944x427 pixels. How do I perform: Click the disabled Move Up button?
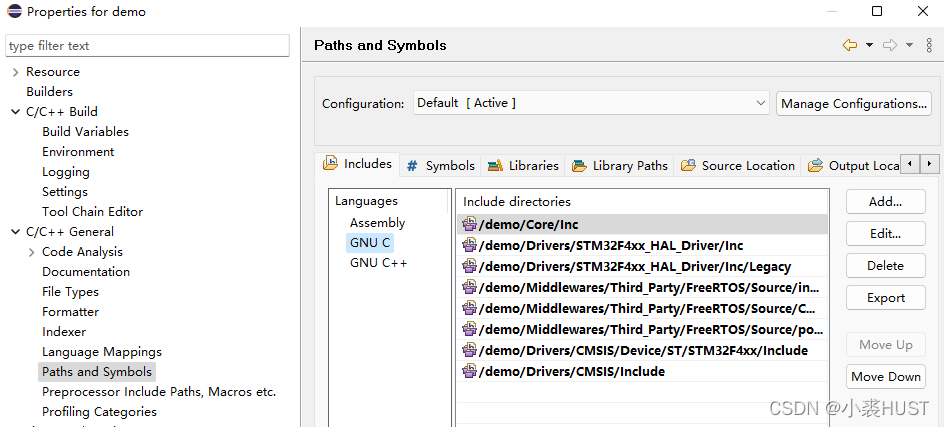(x=886, y=344)
